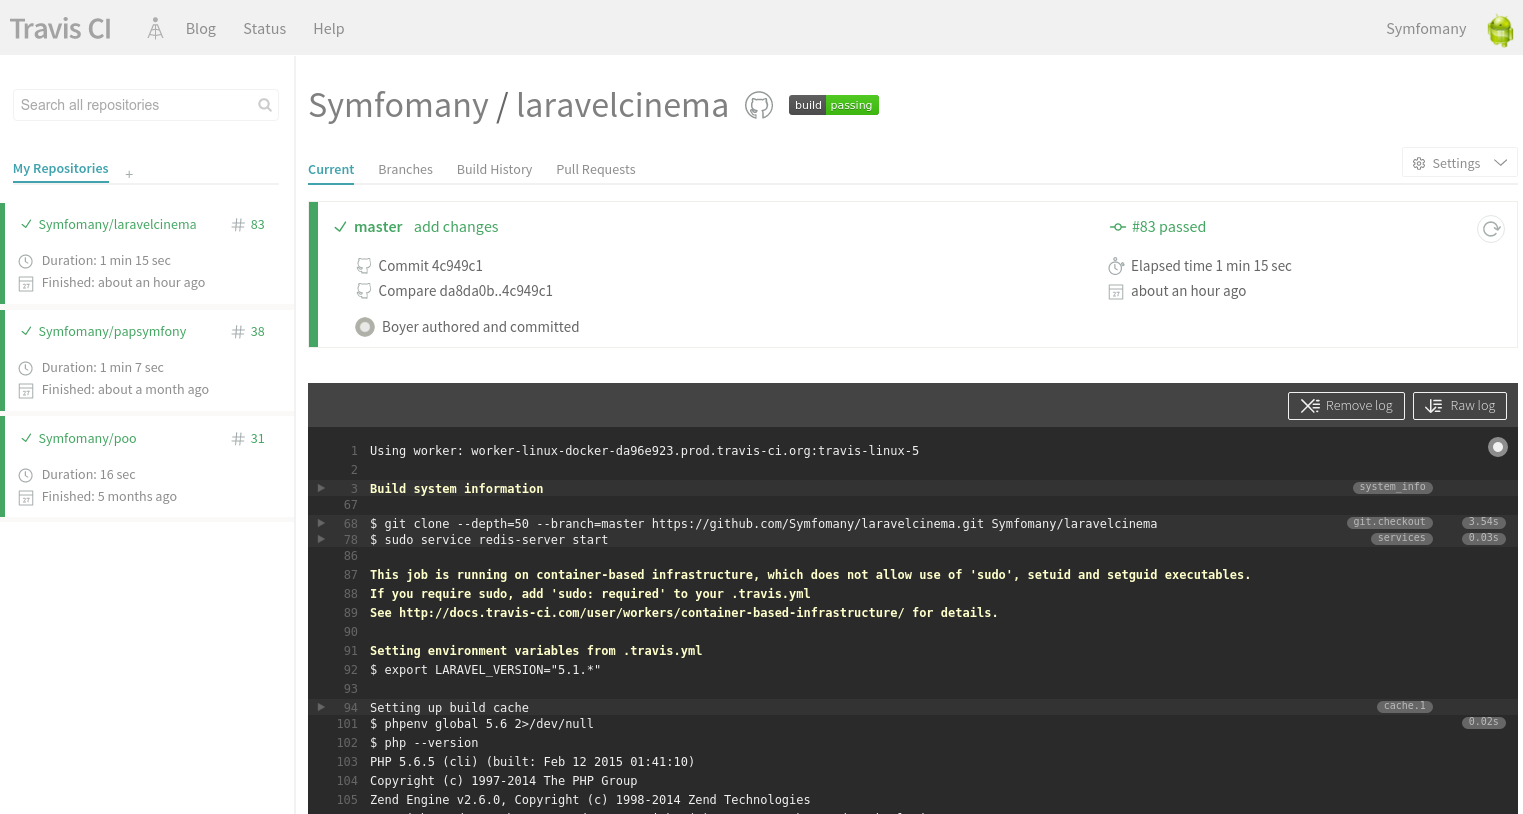Click the calendar icon by about an hour ago

tap(1116, 292)
